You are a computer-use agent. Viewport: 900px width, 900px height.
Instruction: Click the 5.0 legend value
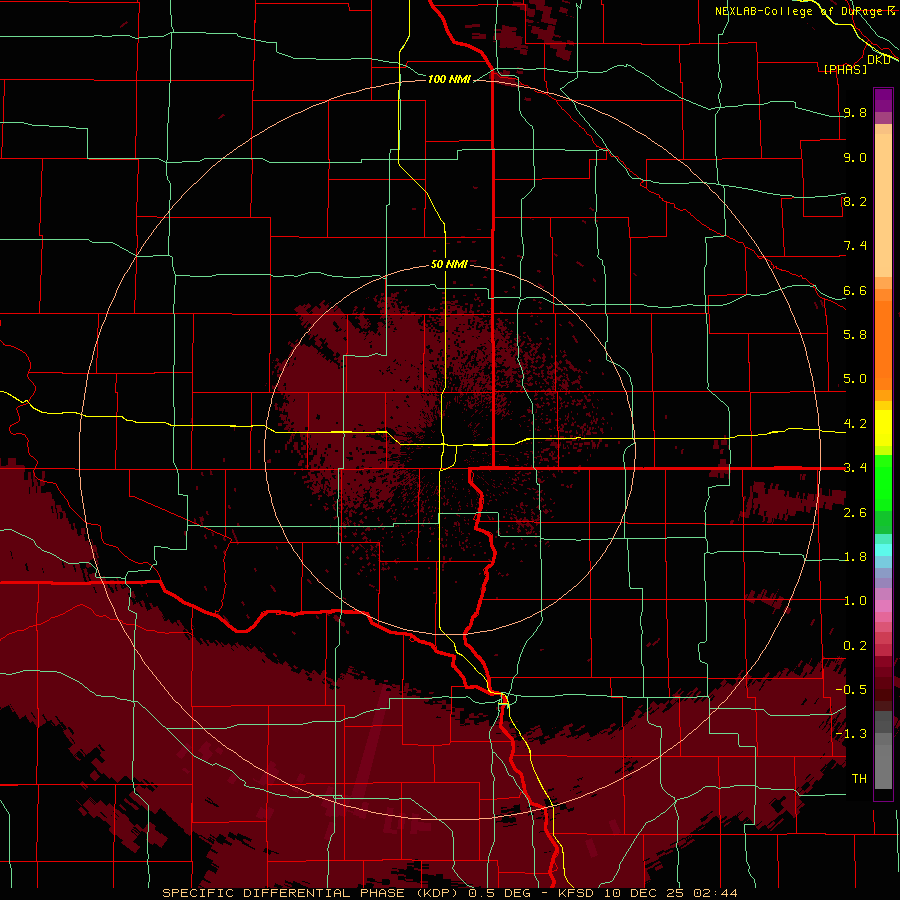(855, 379)
